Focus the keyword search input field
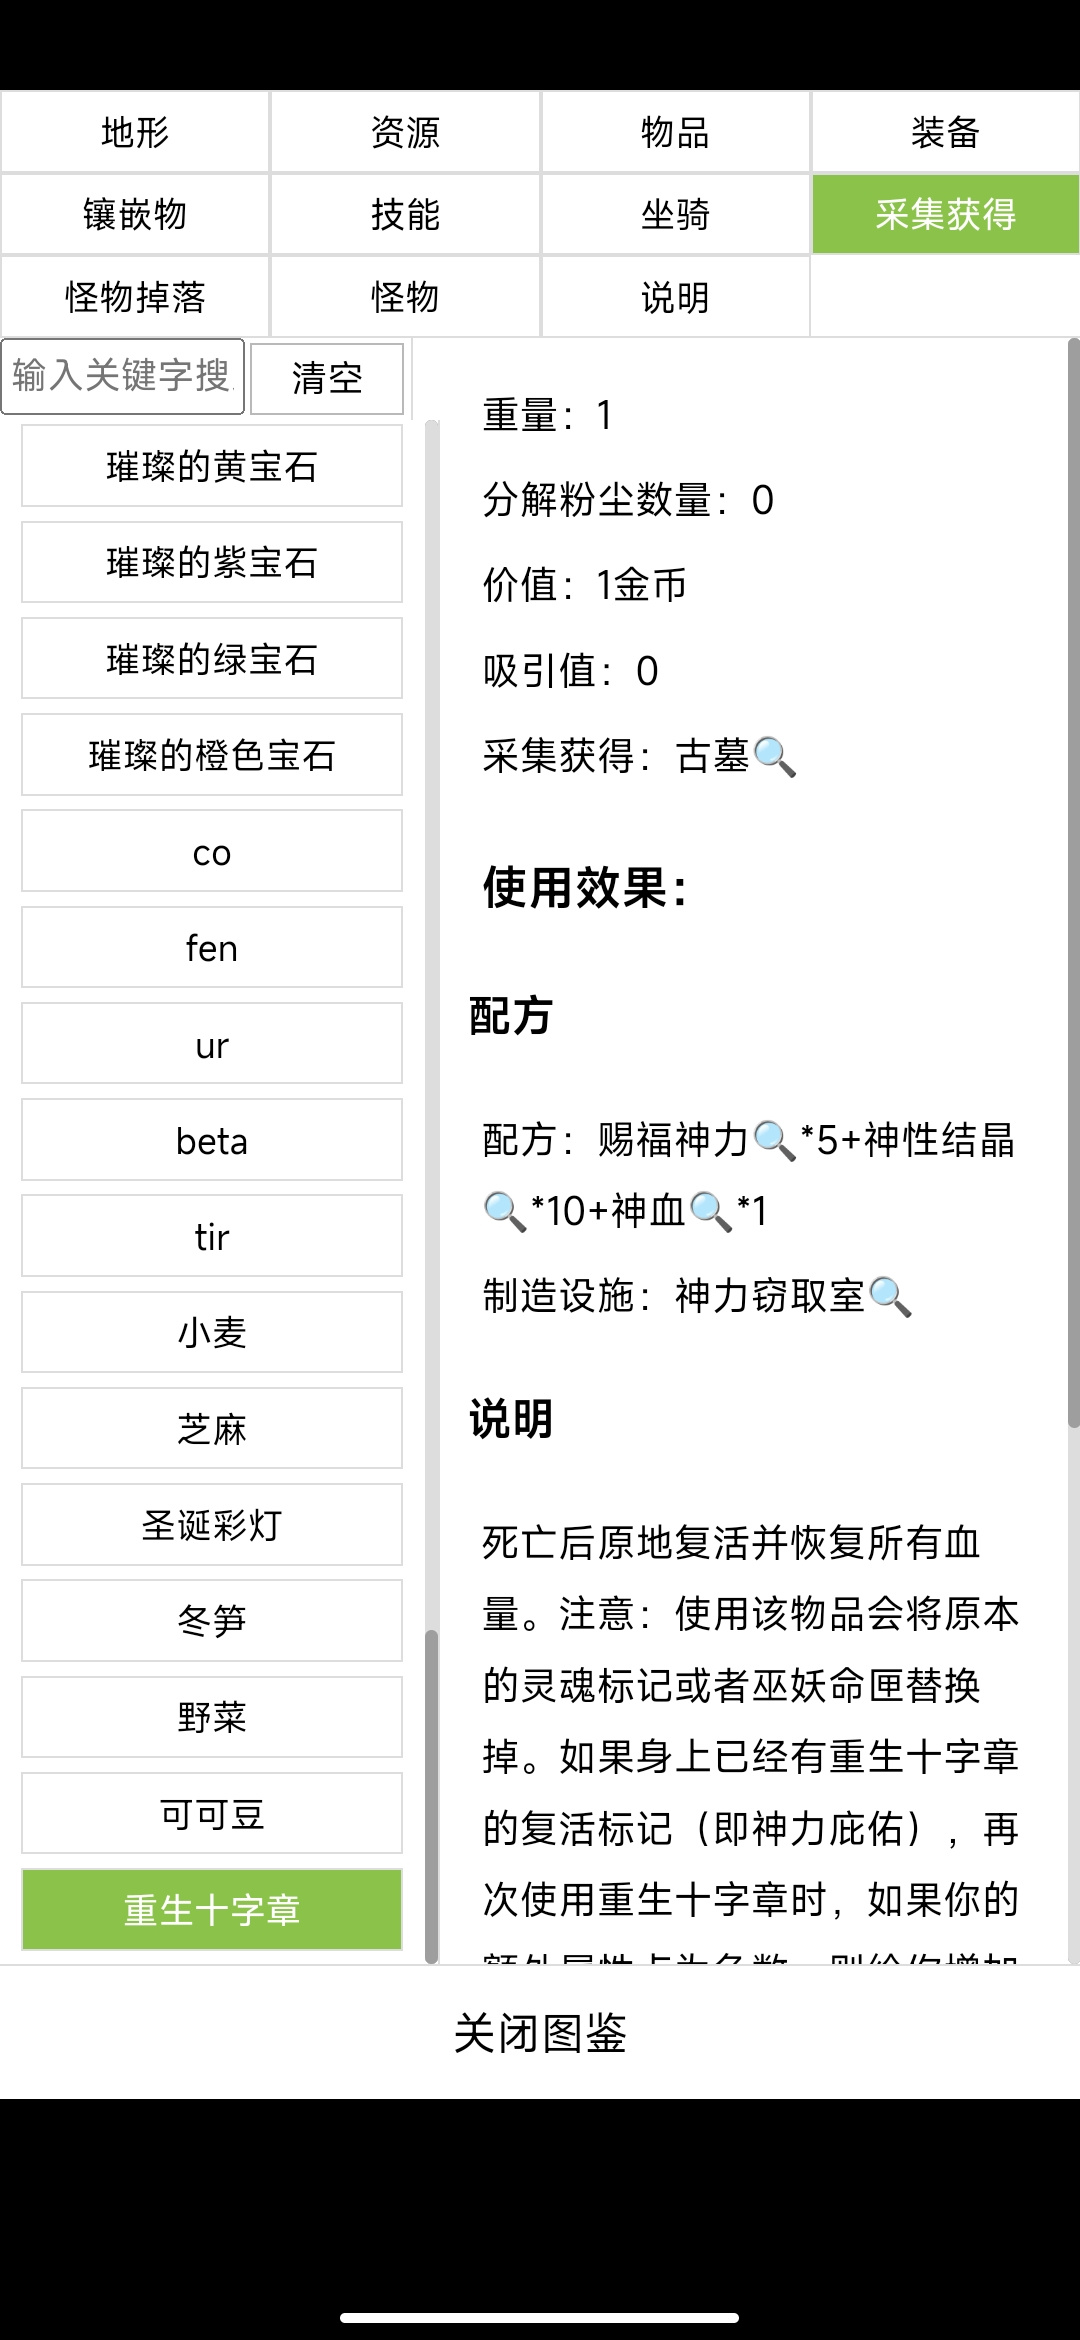 tap(123, 376)
